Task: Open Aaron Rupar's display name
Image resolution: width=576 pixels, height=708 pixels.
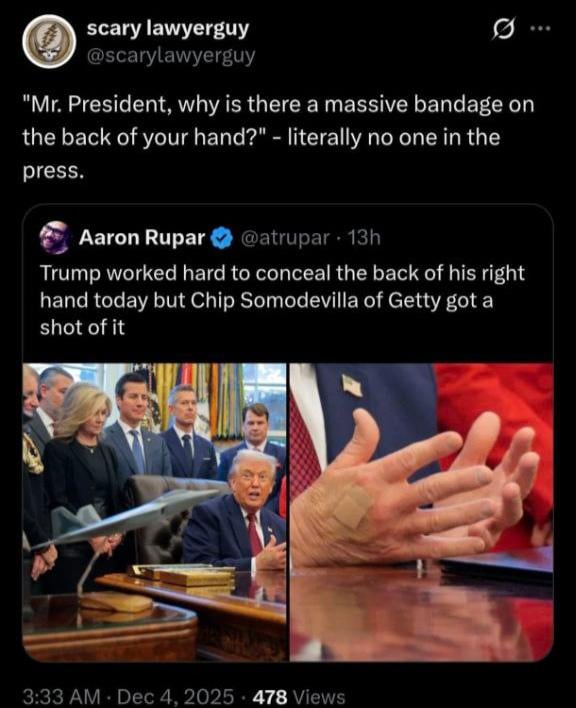Action: tap(142, 238)
